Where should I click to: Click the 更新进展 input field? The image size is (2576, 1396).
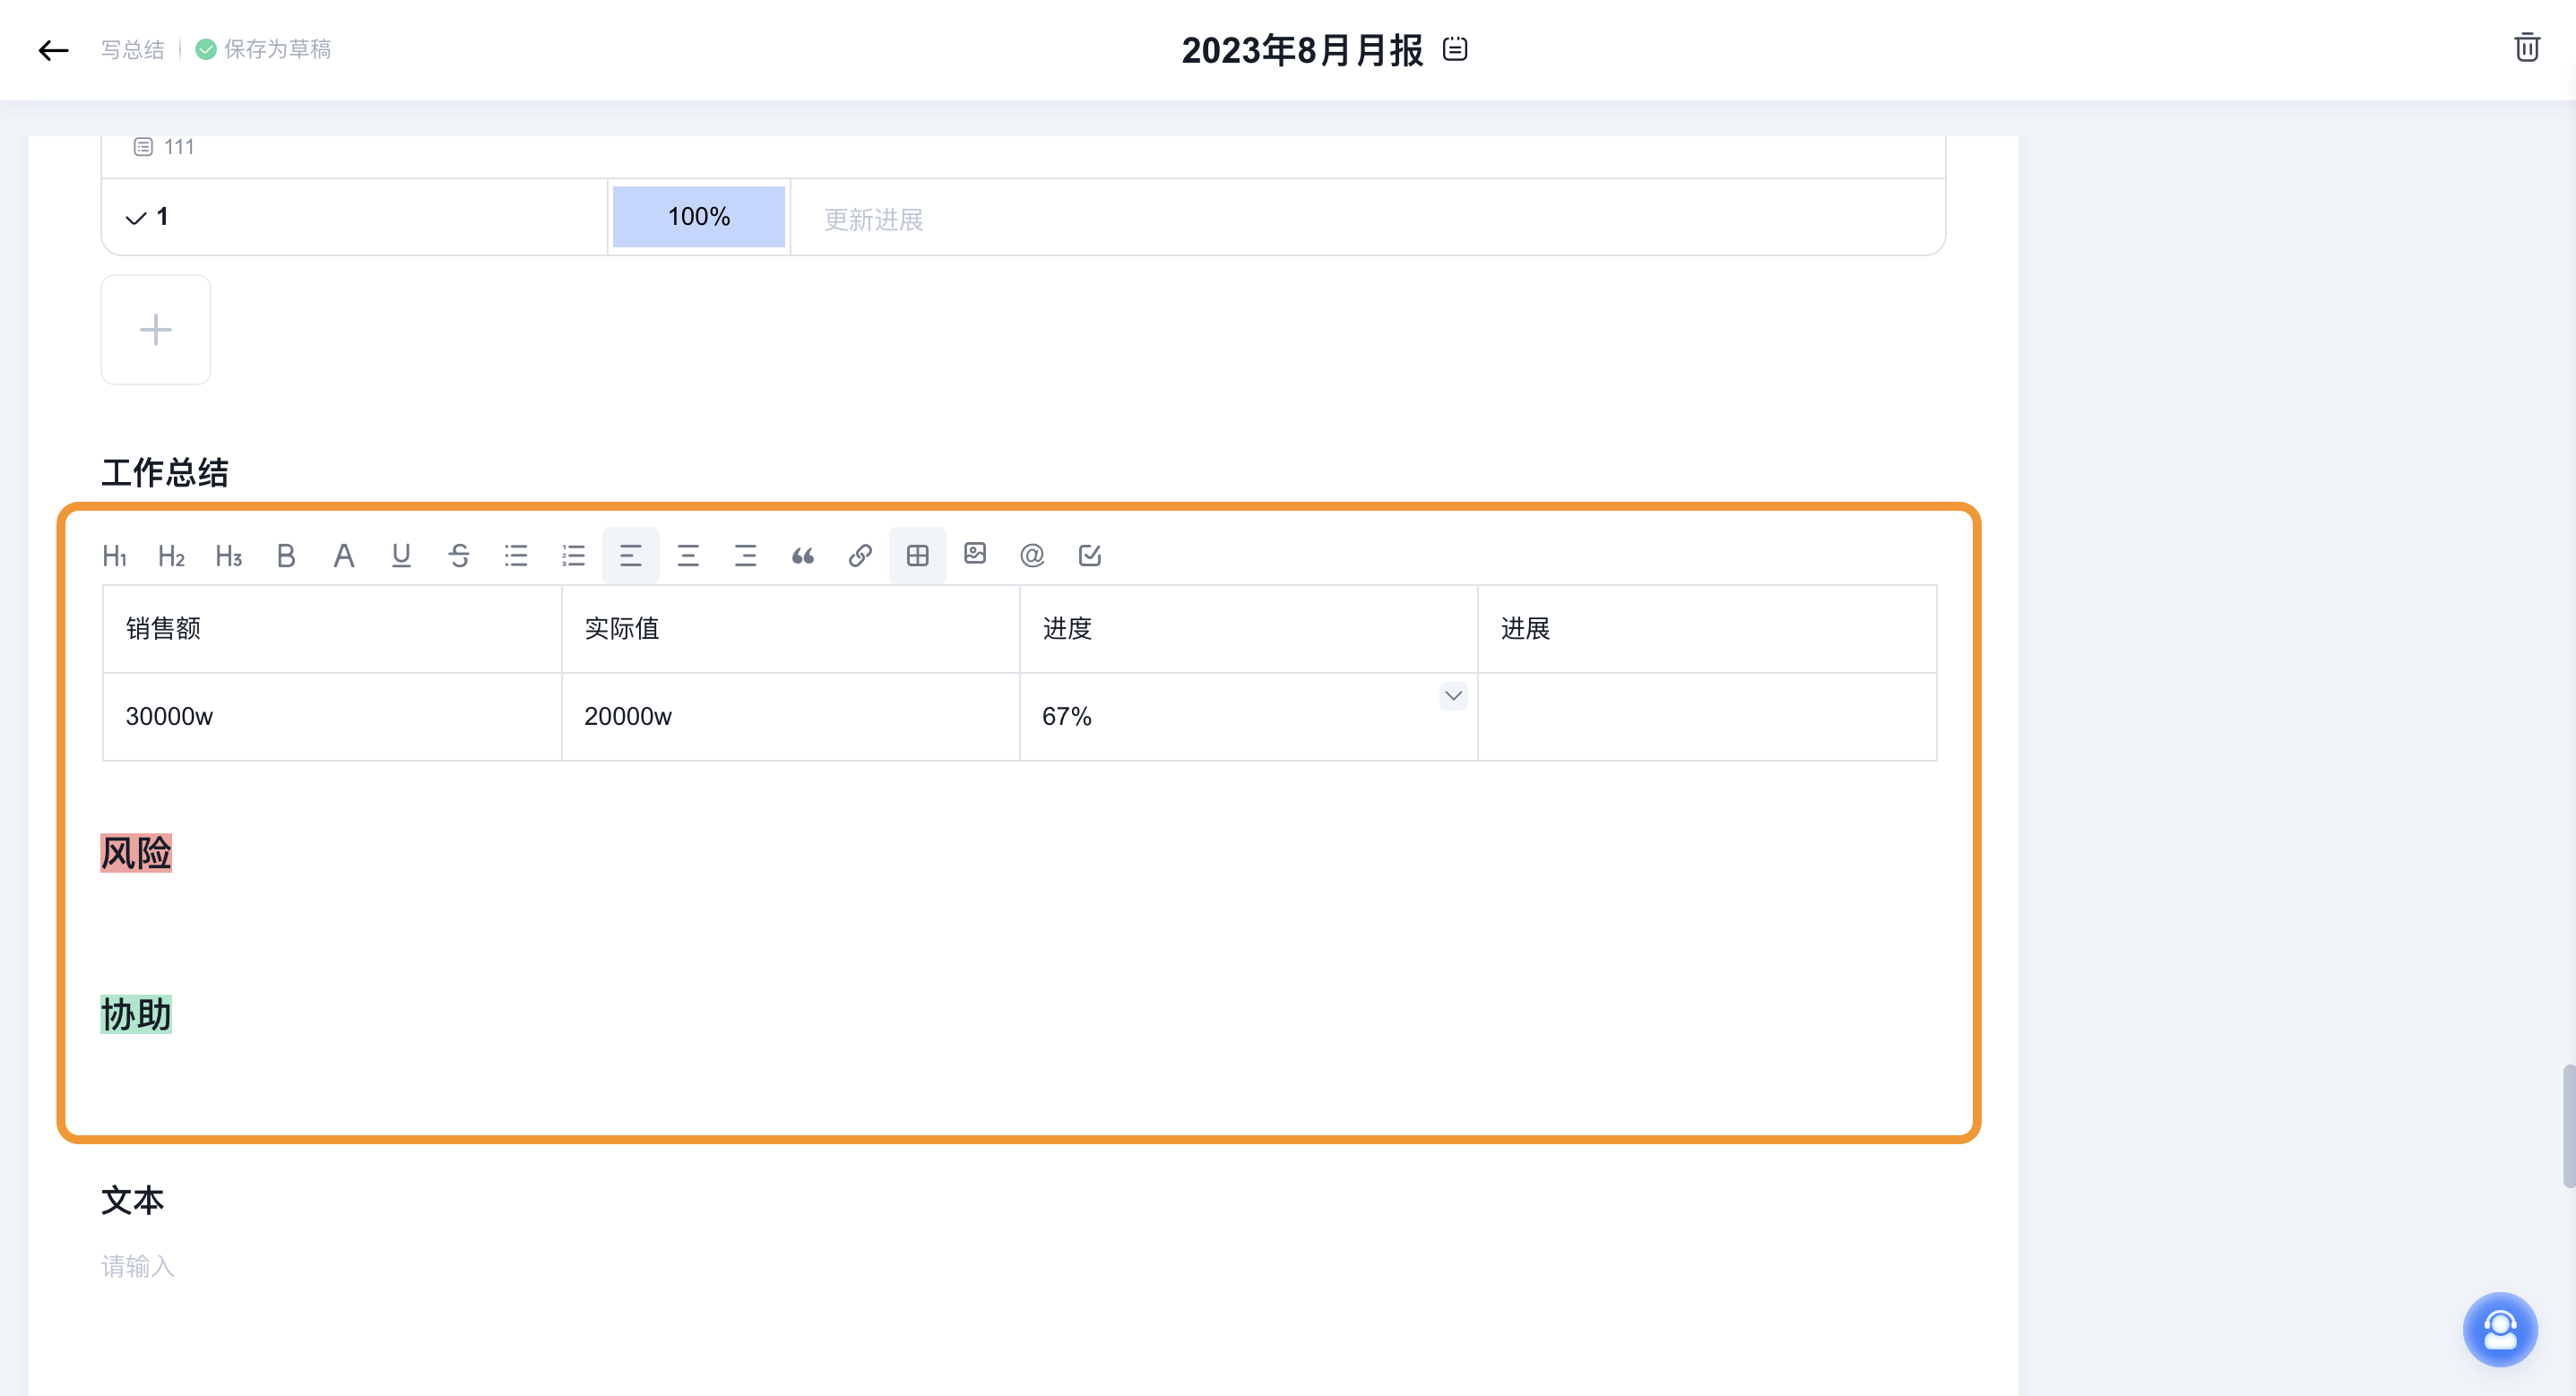coord(1368,219)
